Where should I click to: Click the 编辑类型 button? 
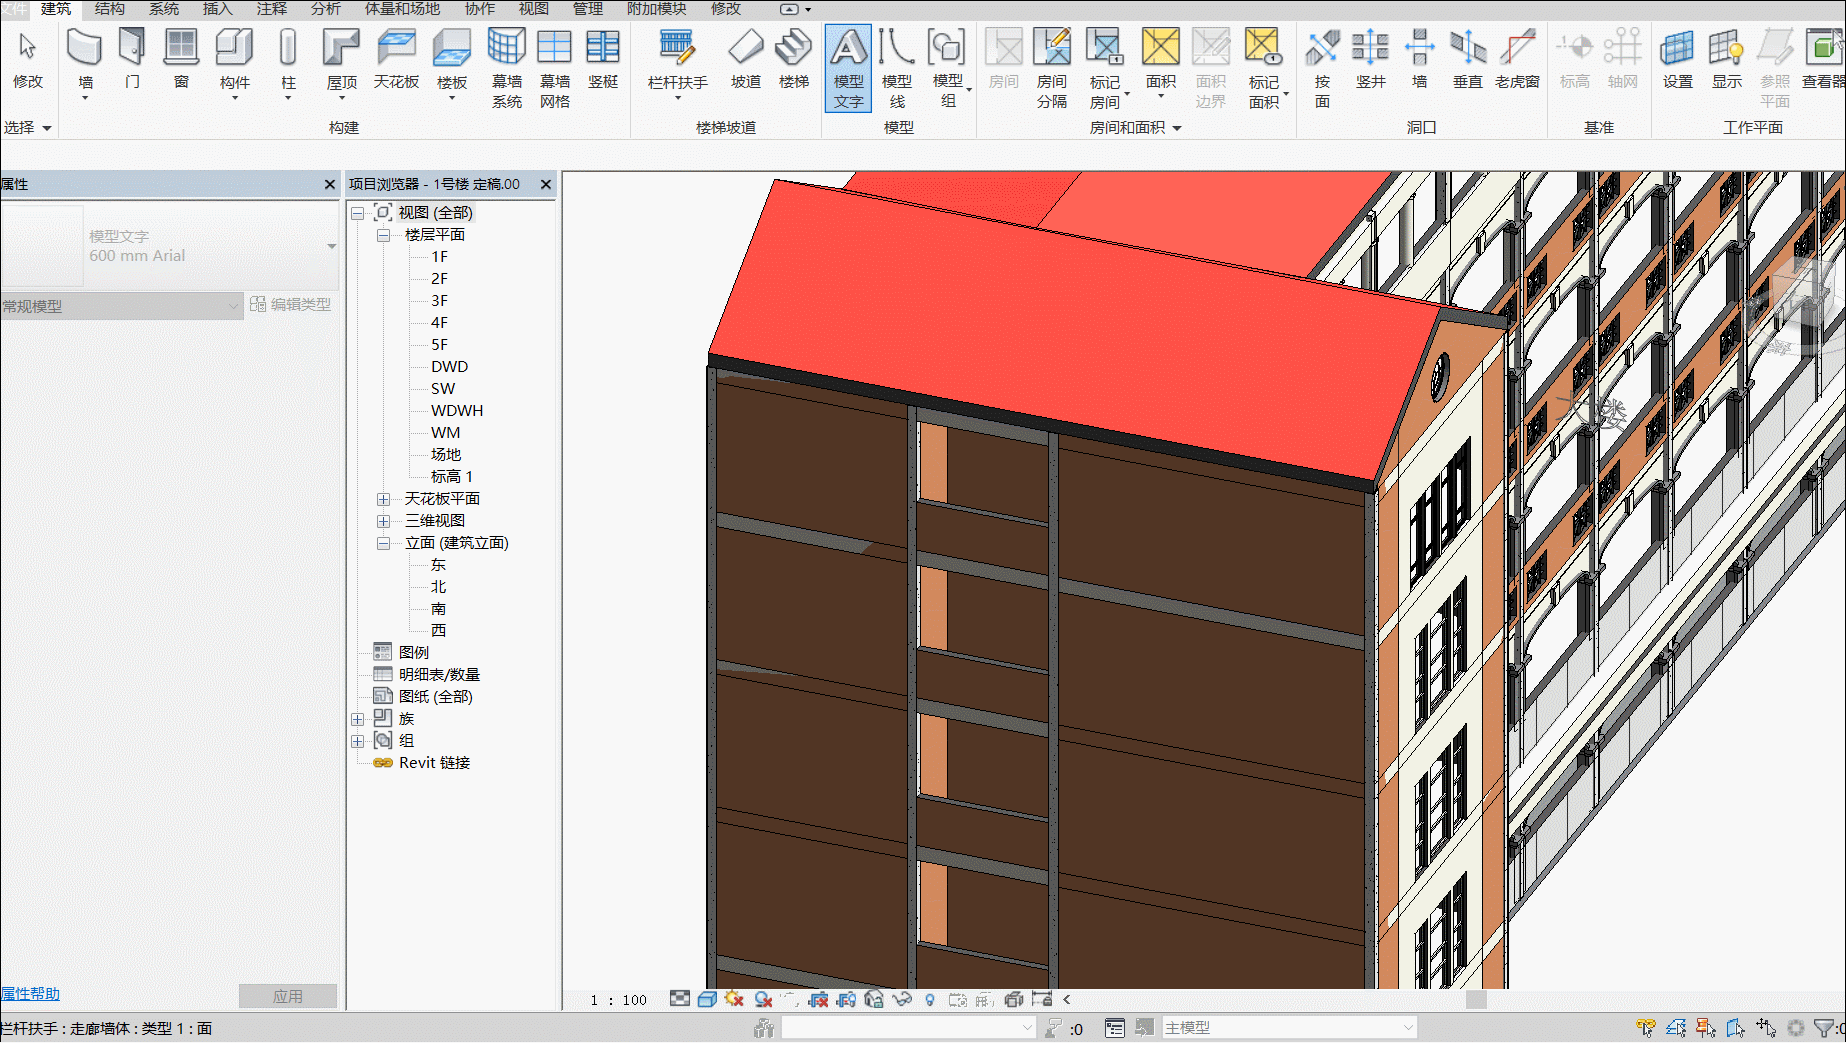290,305
